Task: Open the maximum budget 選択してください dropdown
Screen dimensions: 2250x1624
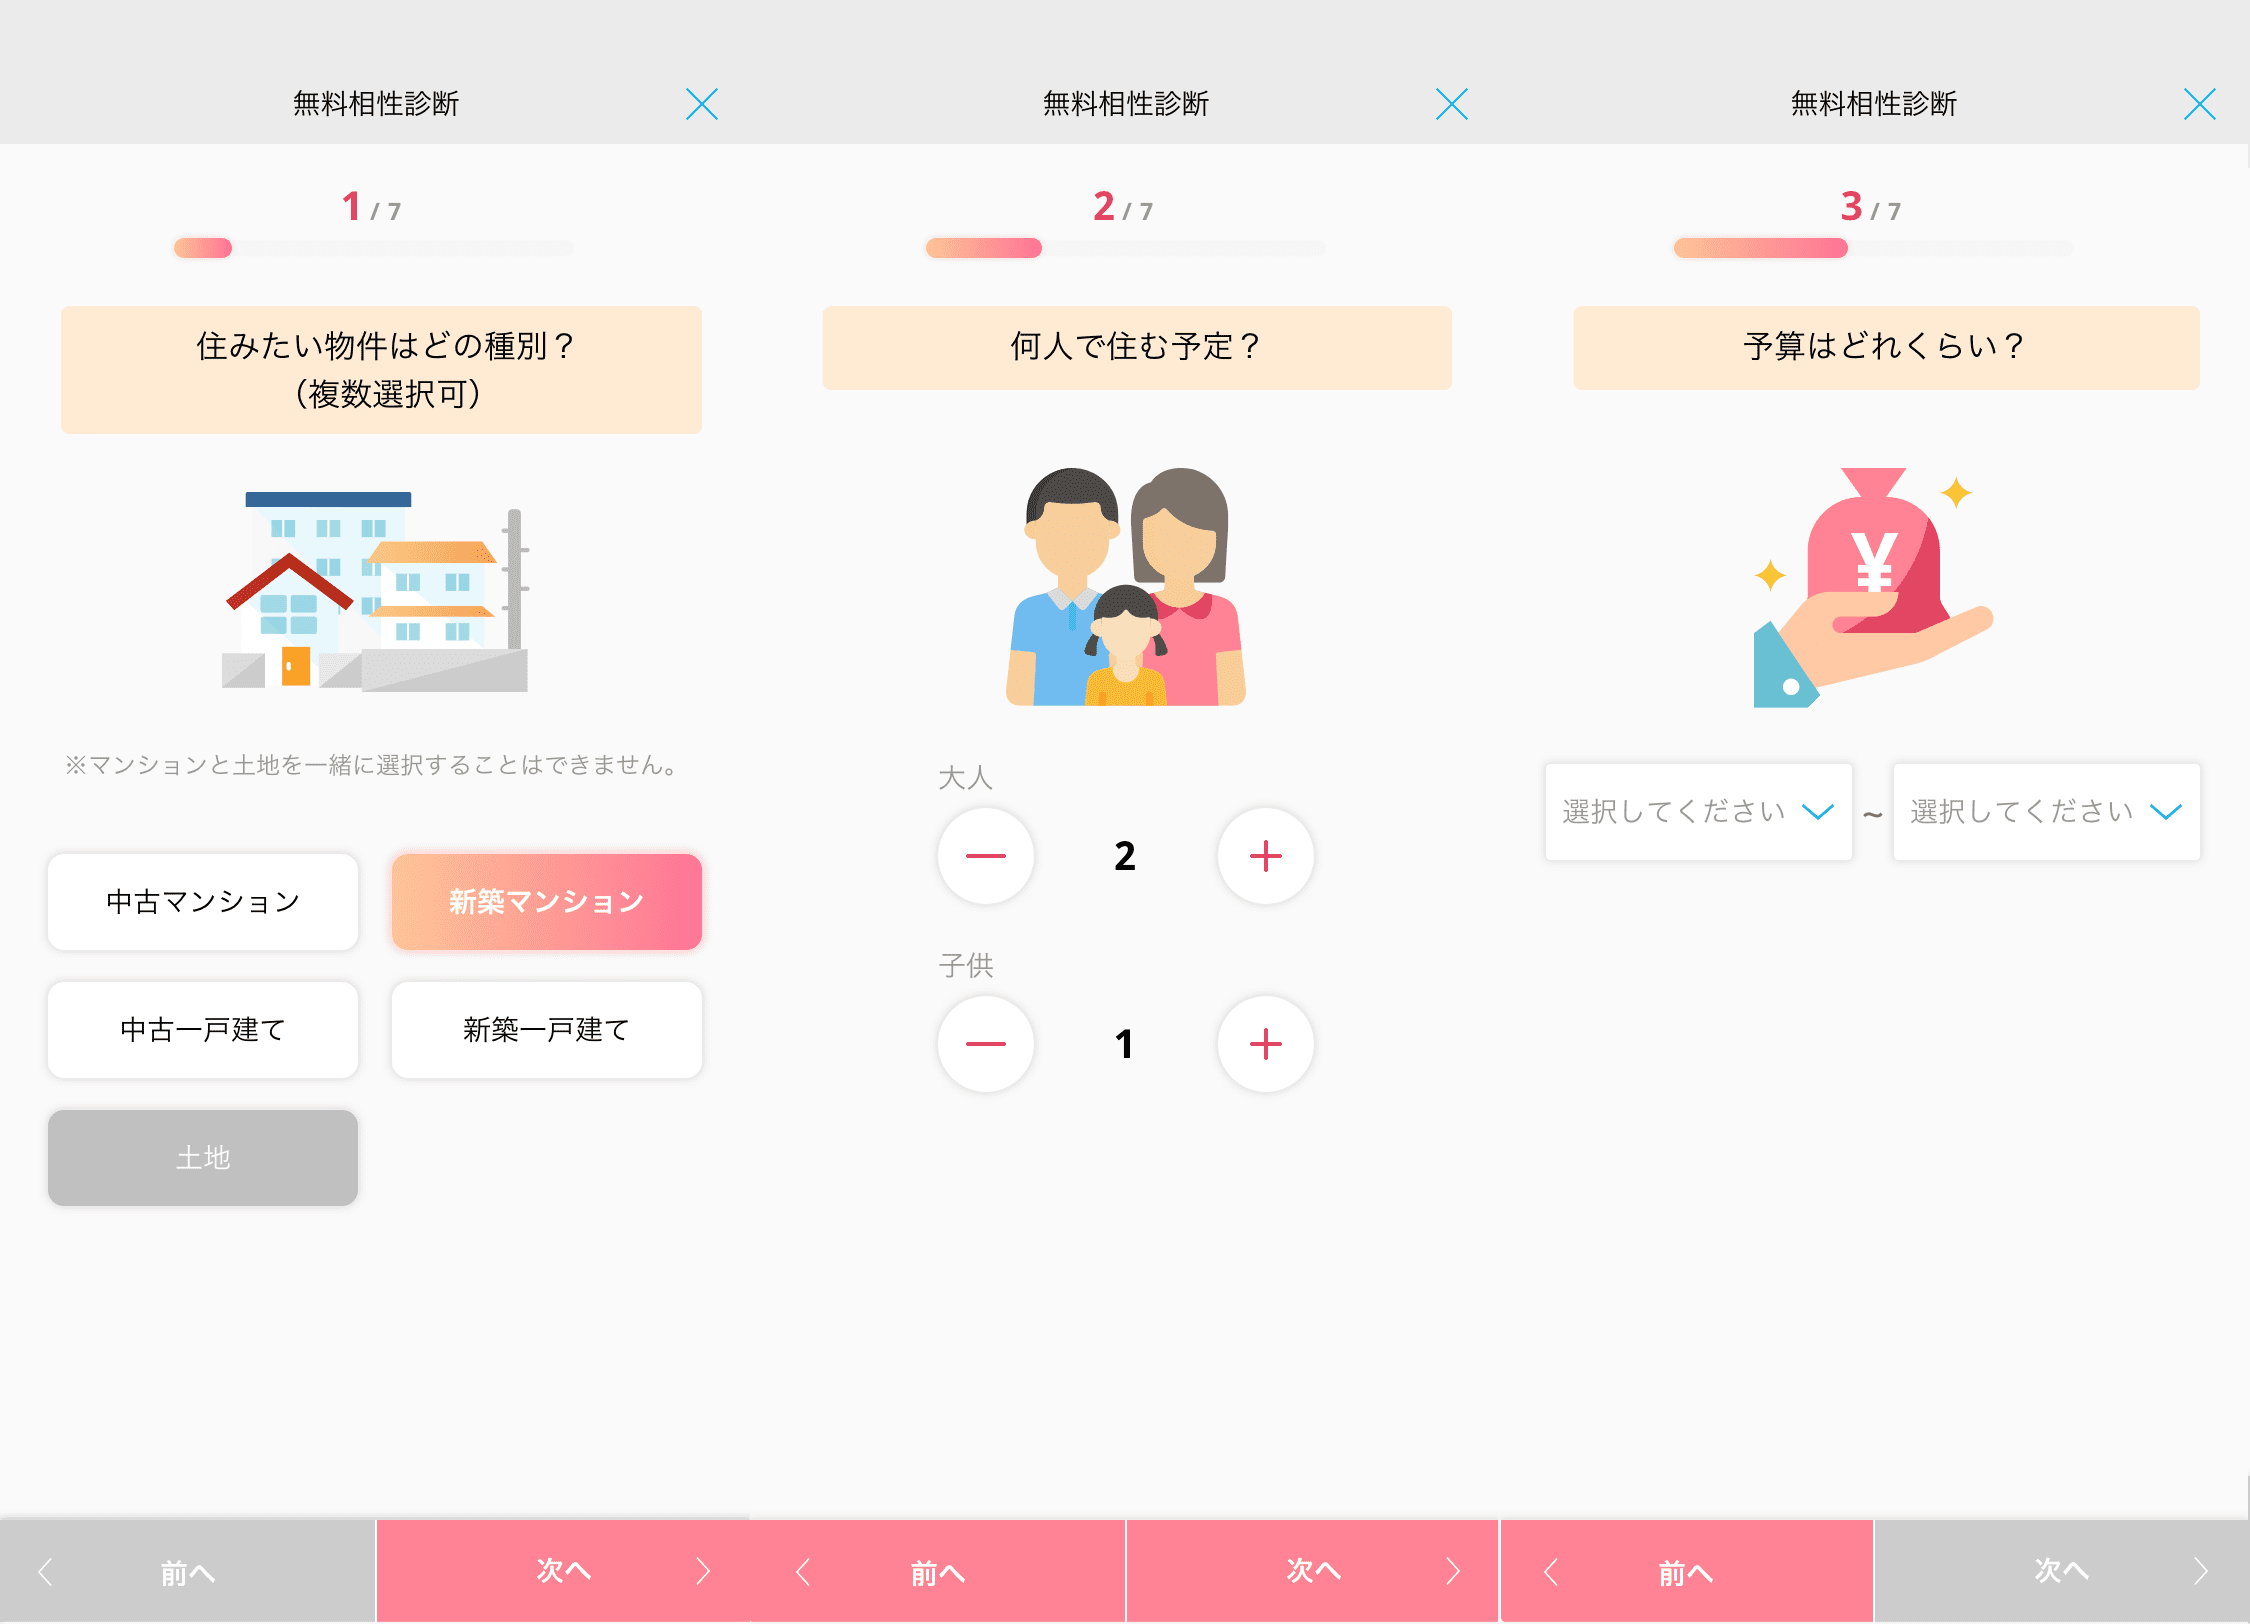Action: [x=2047, y=812]
